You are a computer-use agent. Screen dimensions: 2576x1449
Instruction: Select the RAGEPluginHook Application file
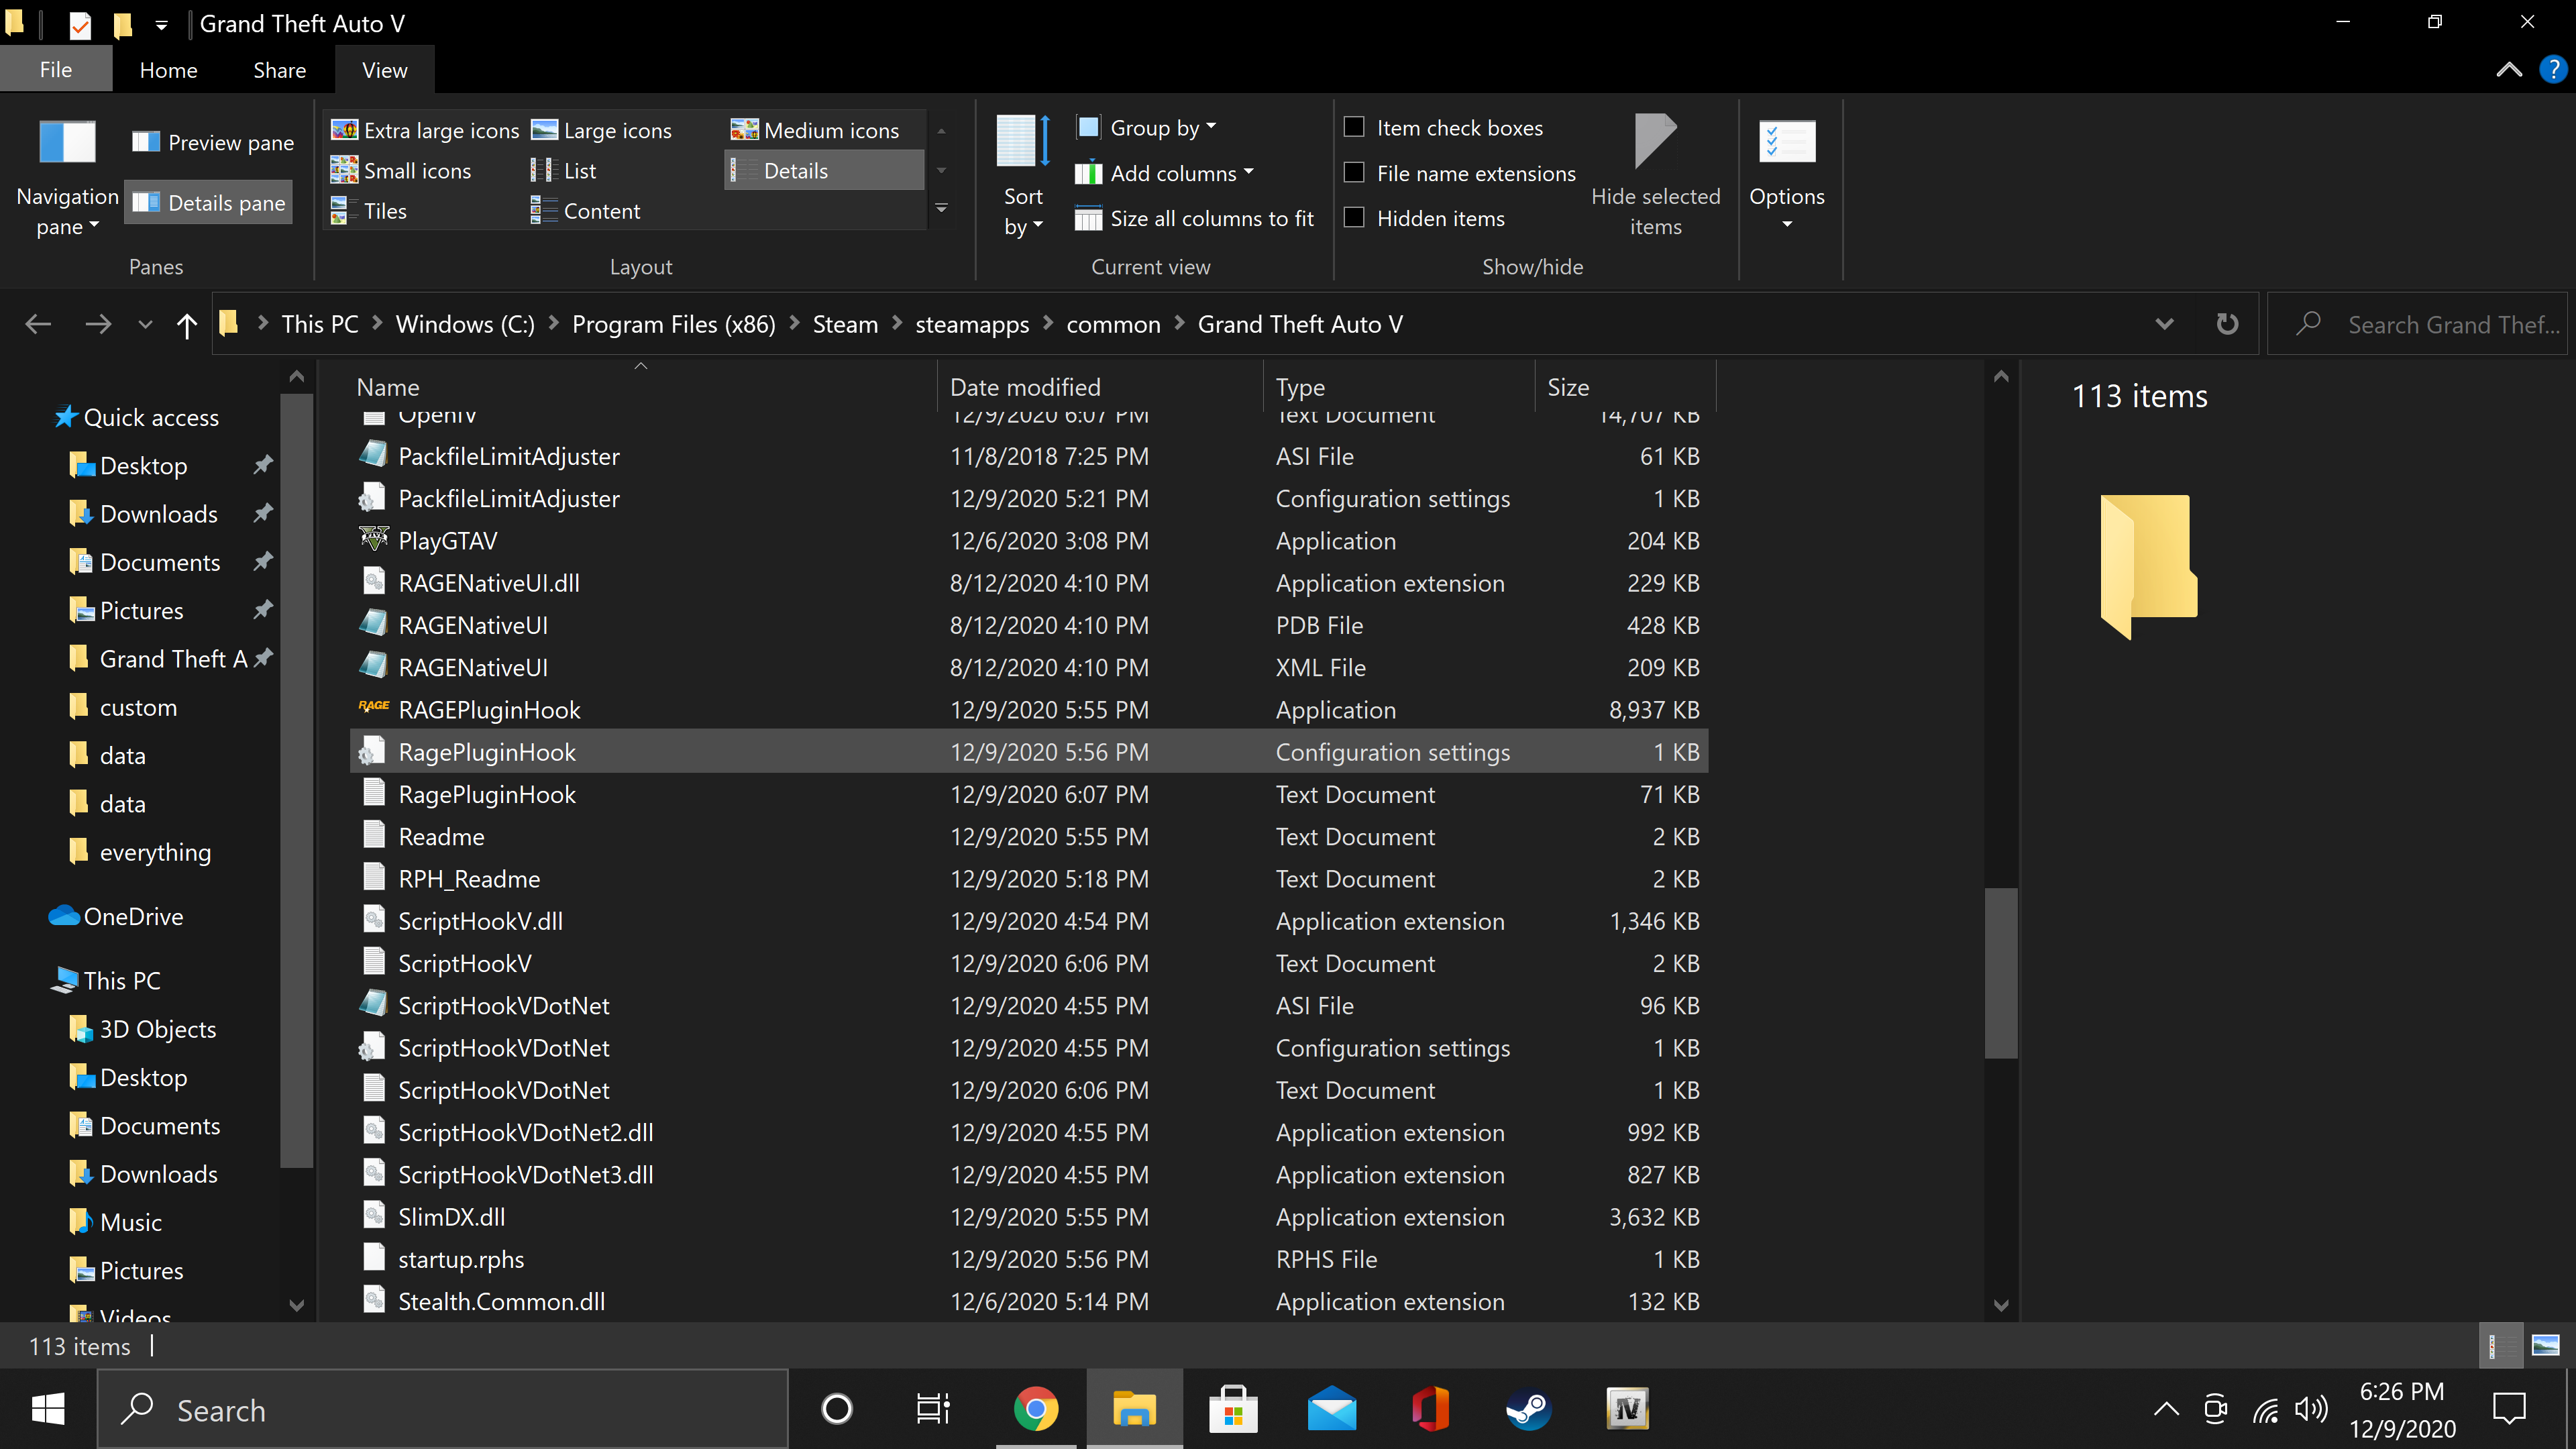[x=488, y=710]
